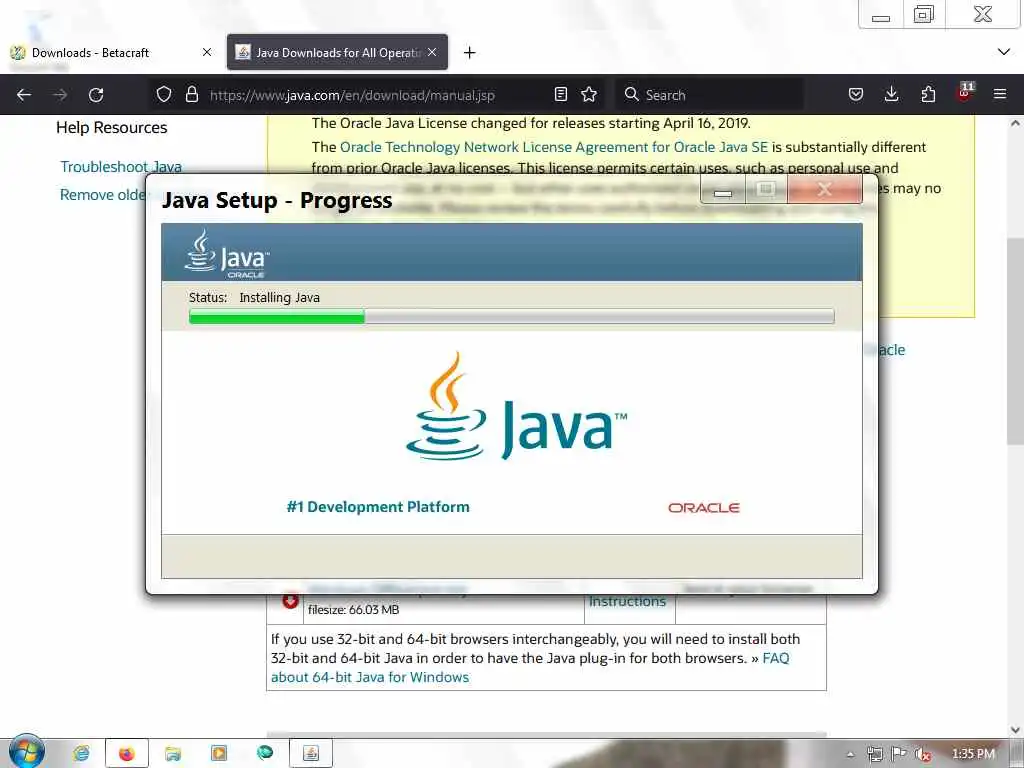Show hidden system tray icons arrow

[850, 754]
